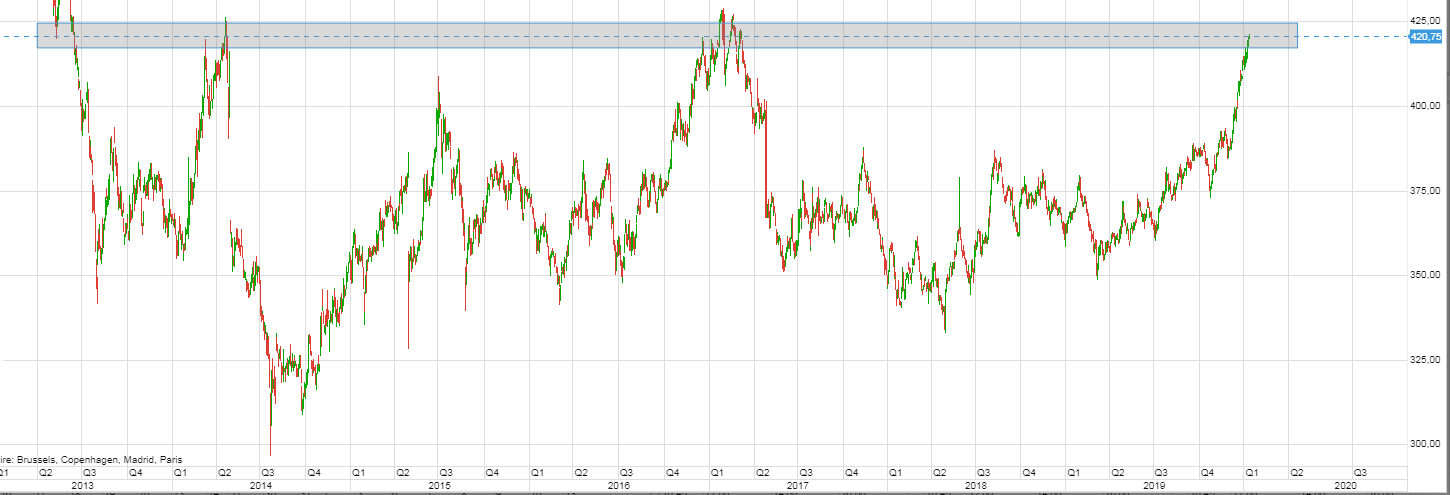Click the 420,75 current price label
The width and height of the screenshot is (1450, 495).
pos(1424,37)
